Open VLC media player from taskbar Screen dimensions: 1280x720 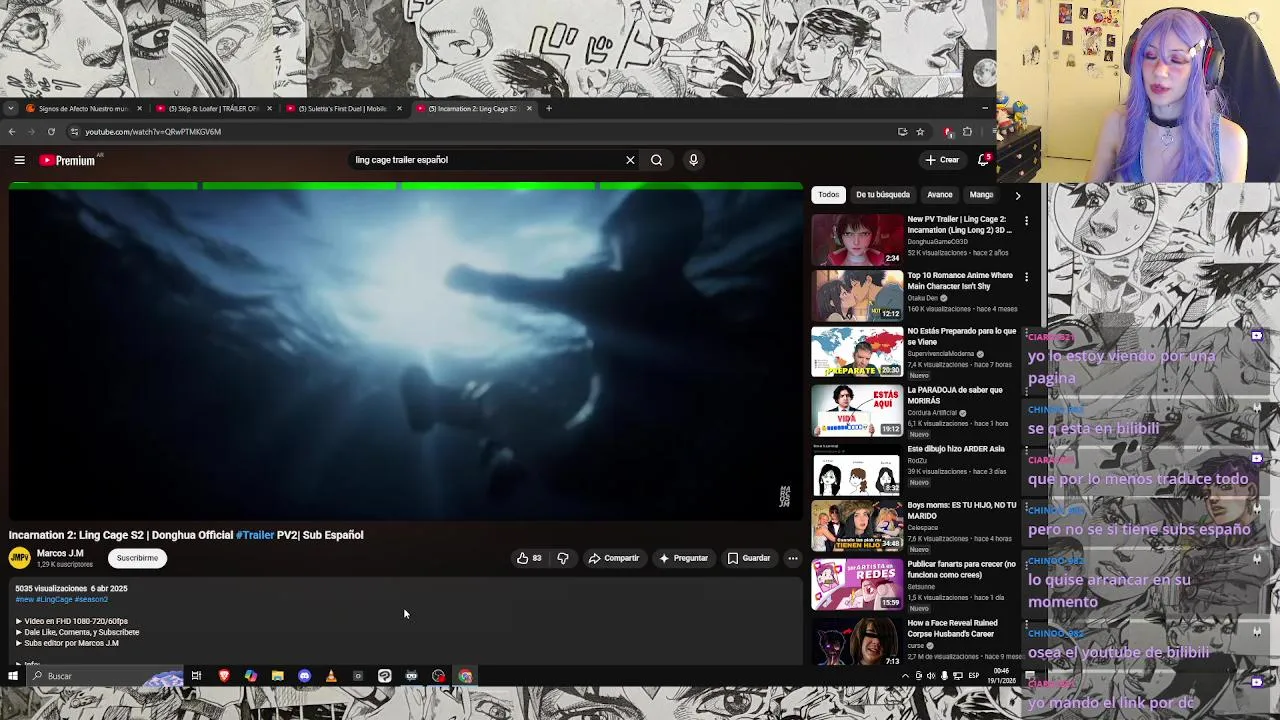[x=331, y=676]
